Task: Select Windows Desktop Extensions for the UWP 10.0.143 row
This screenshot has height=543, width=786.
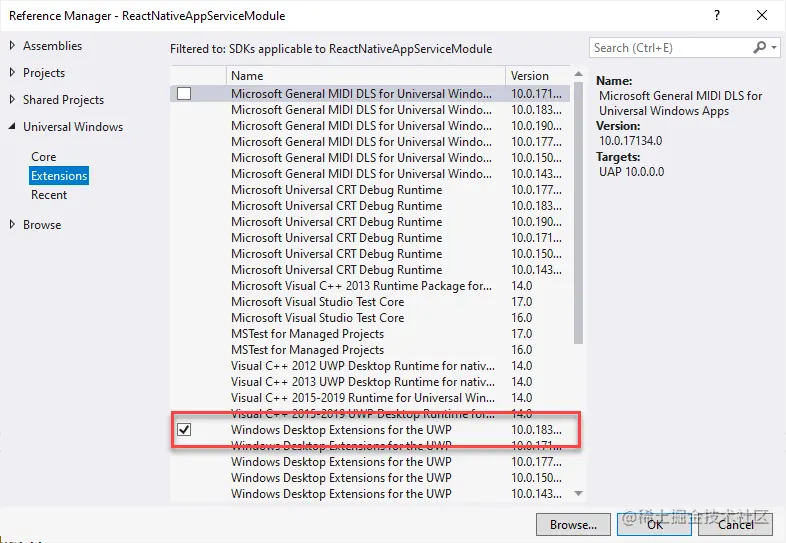Action: tap(370, 494)
